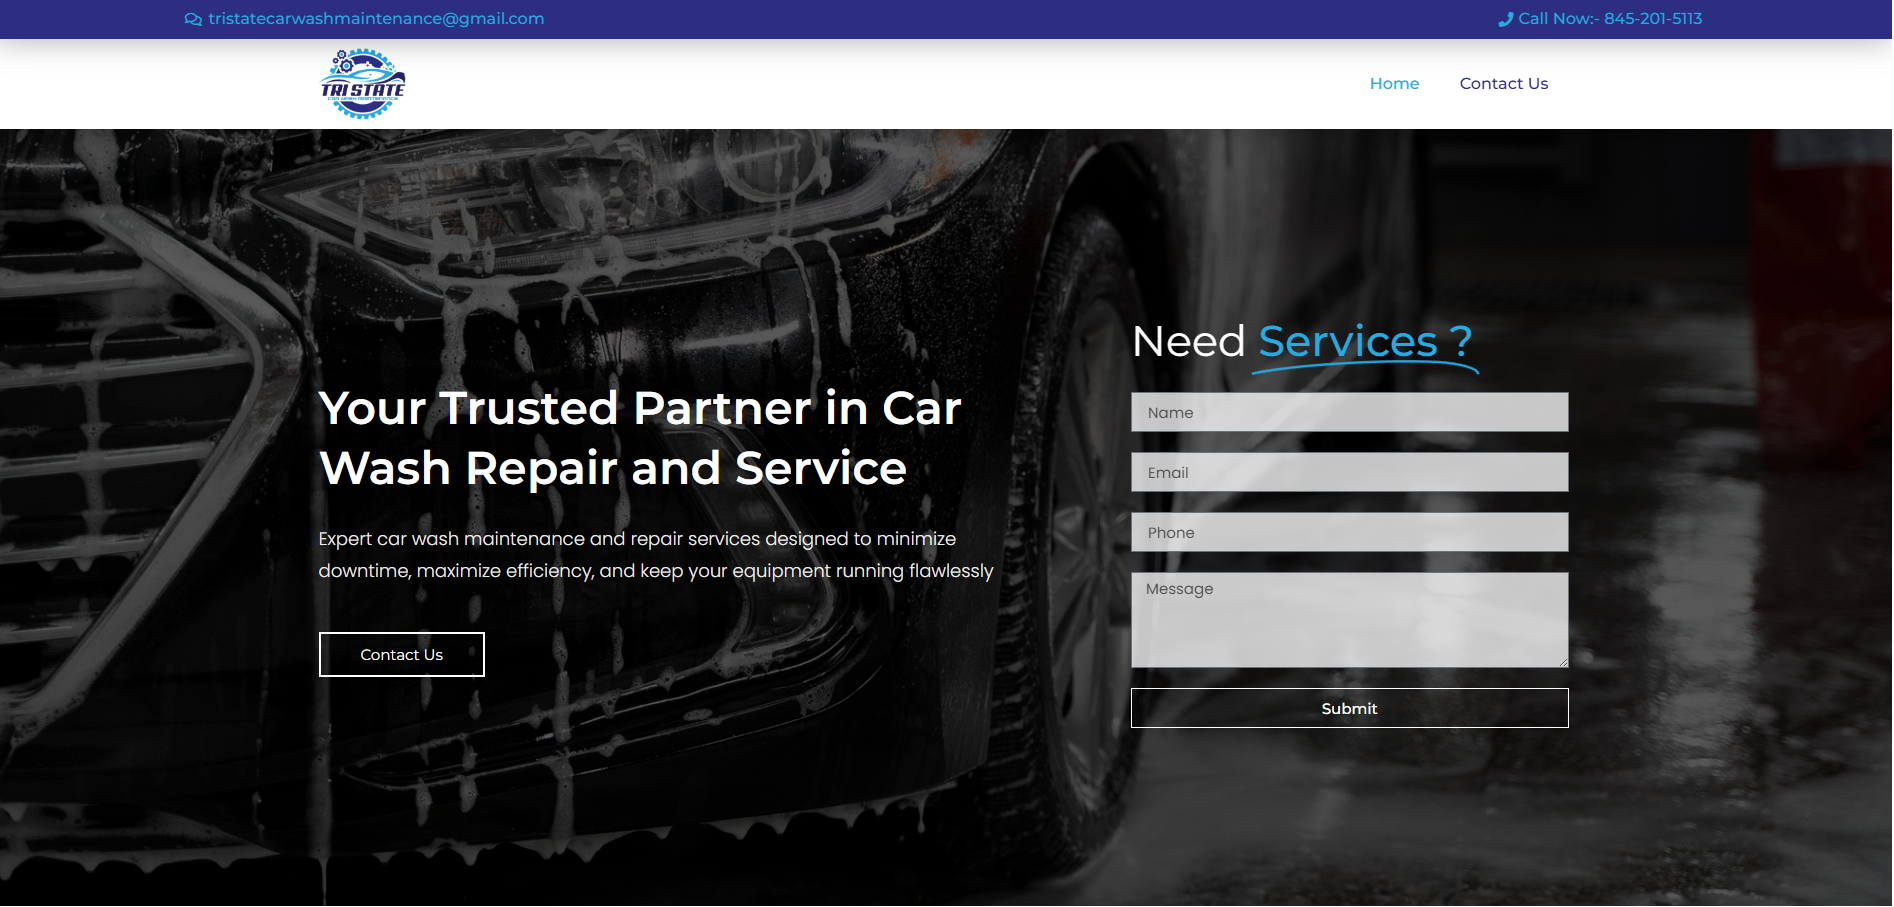Focus the Name input field
The height and width of the screenshot is (907, 1894).
pos(1349,412)
